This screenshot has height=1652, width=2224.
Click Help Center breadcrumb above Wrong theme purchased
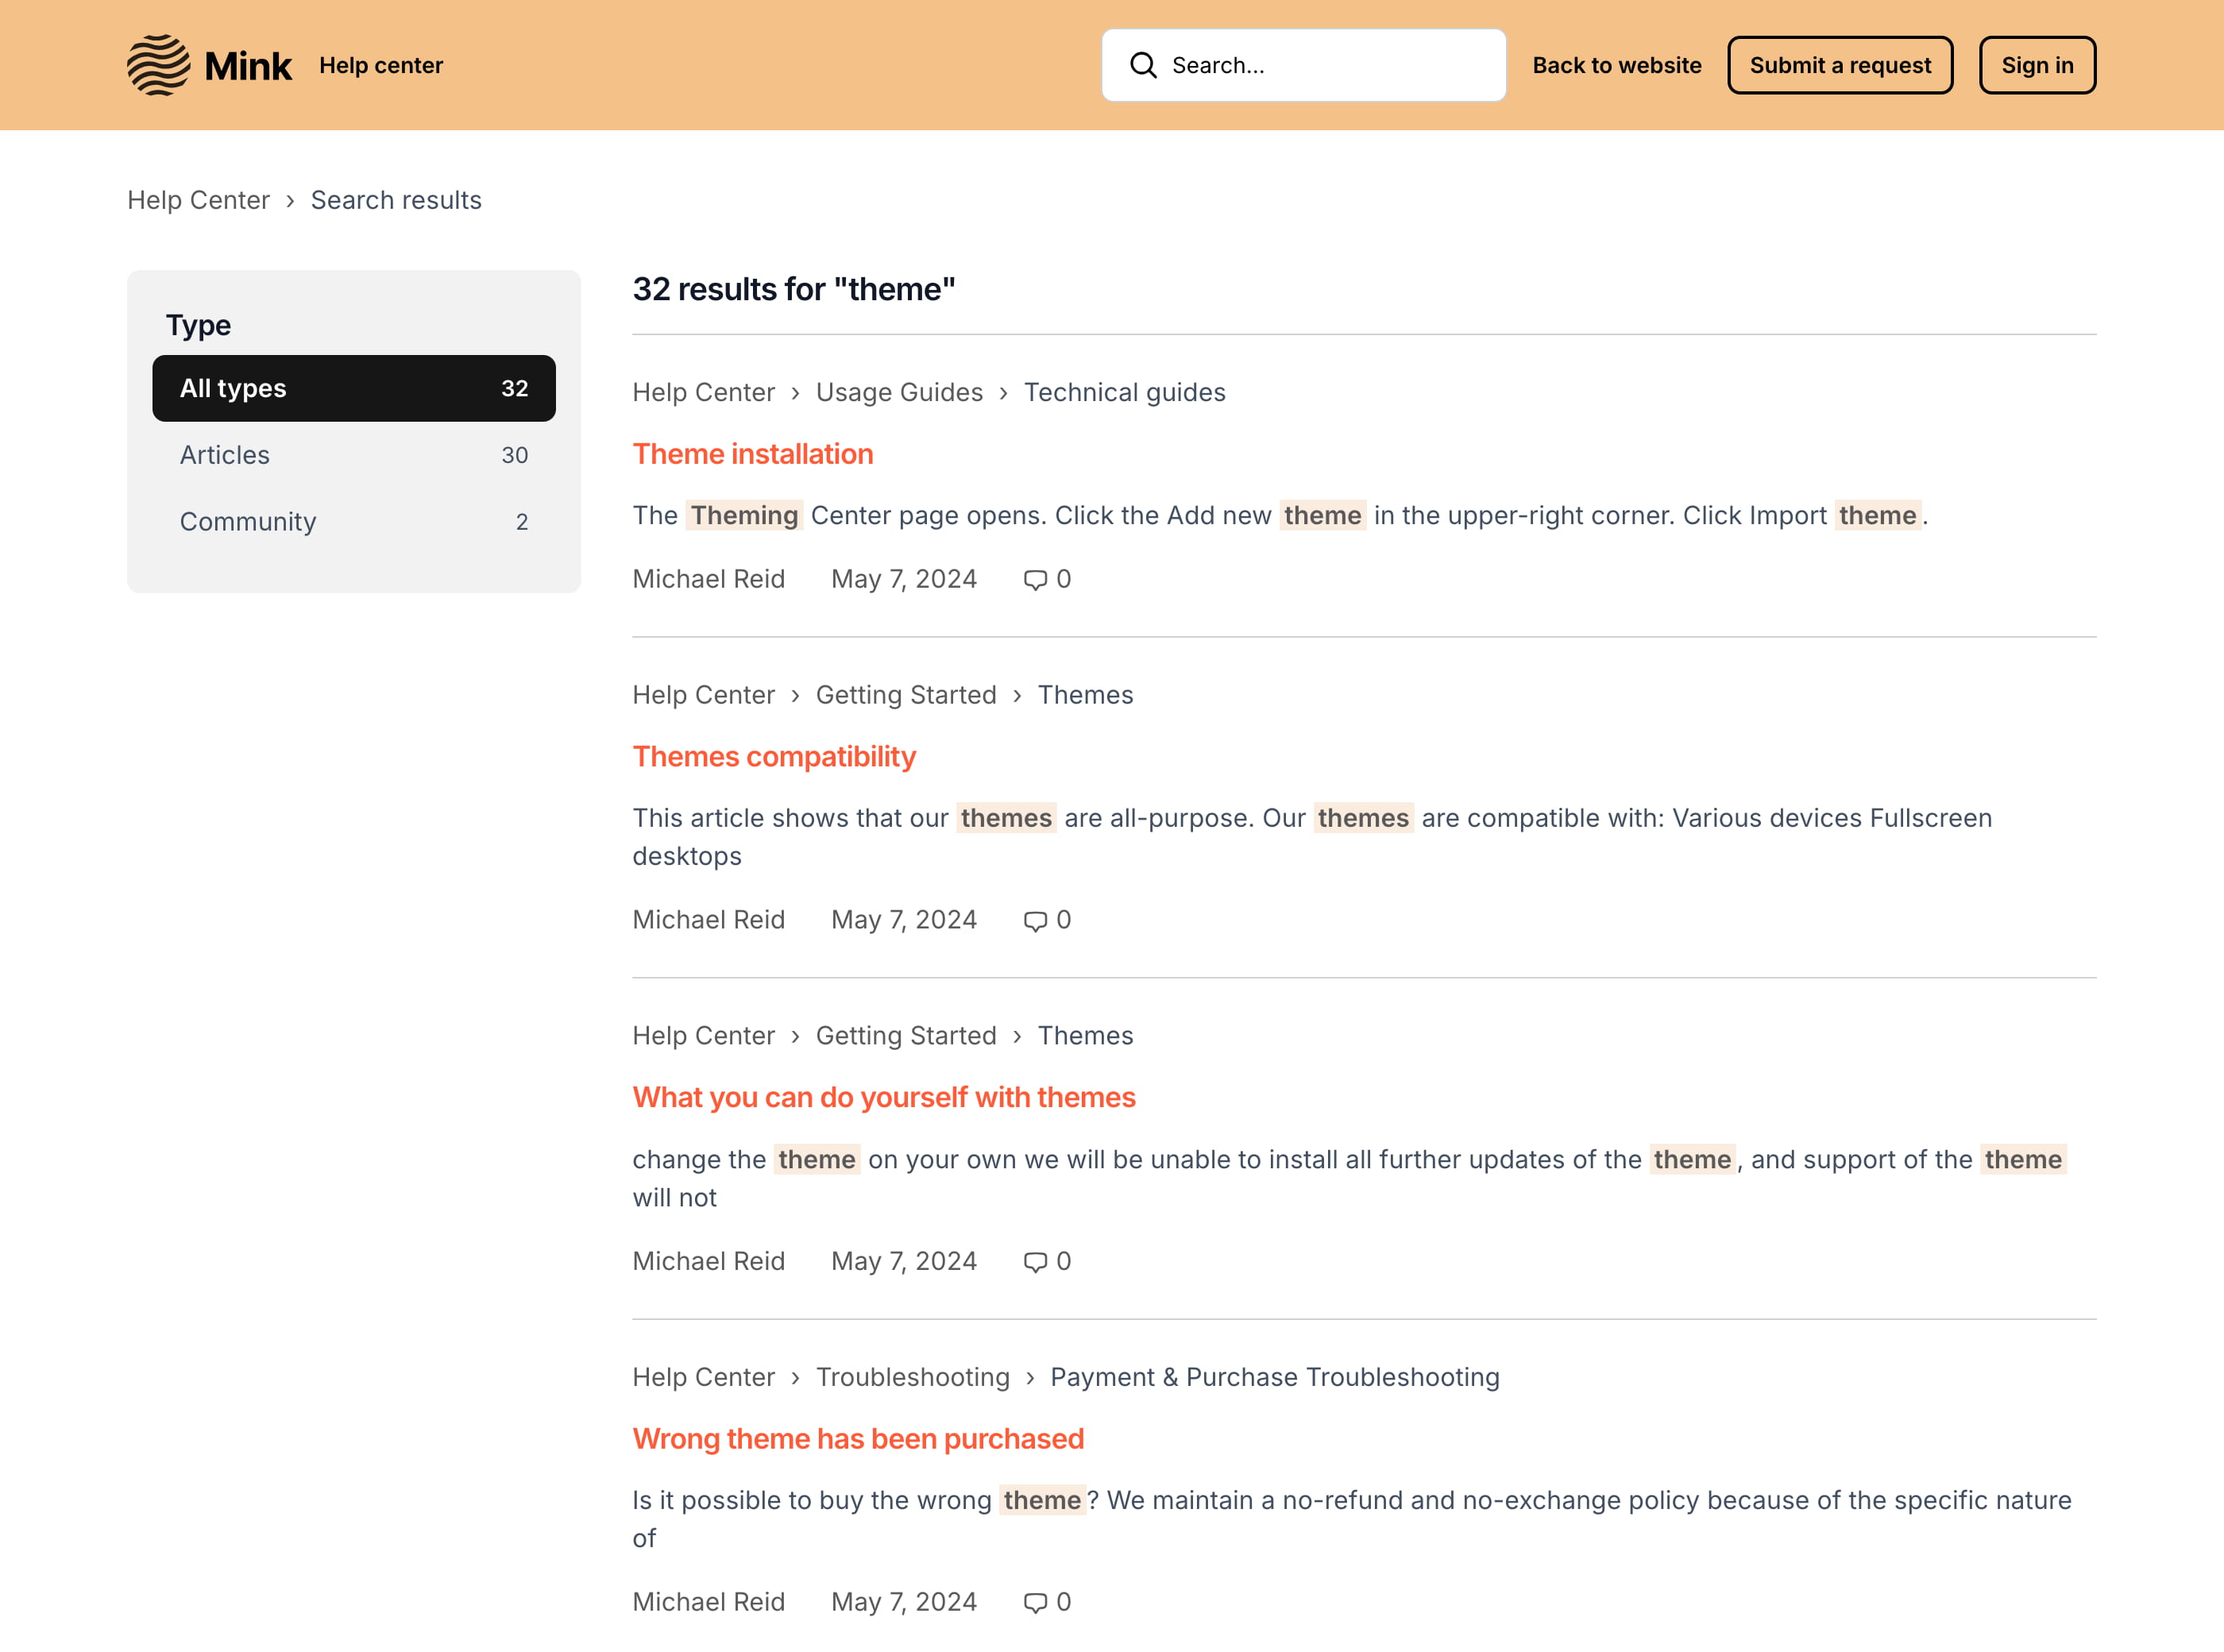[x=703, y=1377]
